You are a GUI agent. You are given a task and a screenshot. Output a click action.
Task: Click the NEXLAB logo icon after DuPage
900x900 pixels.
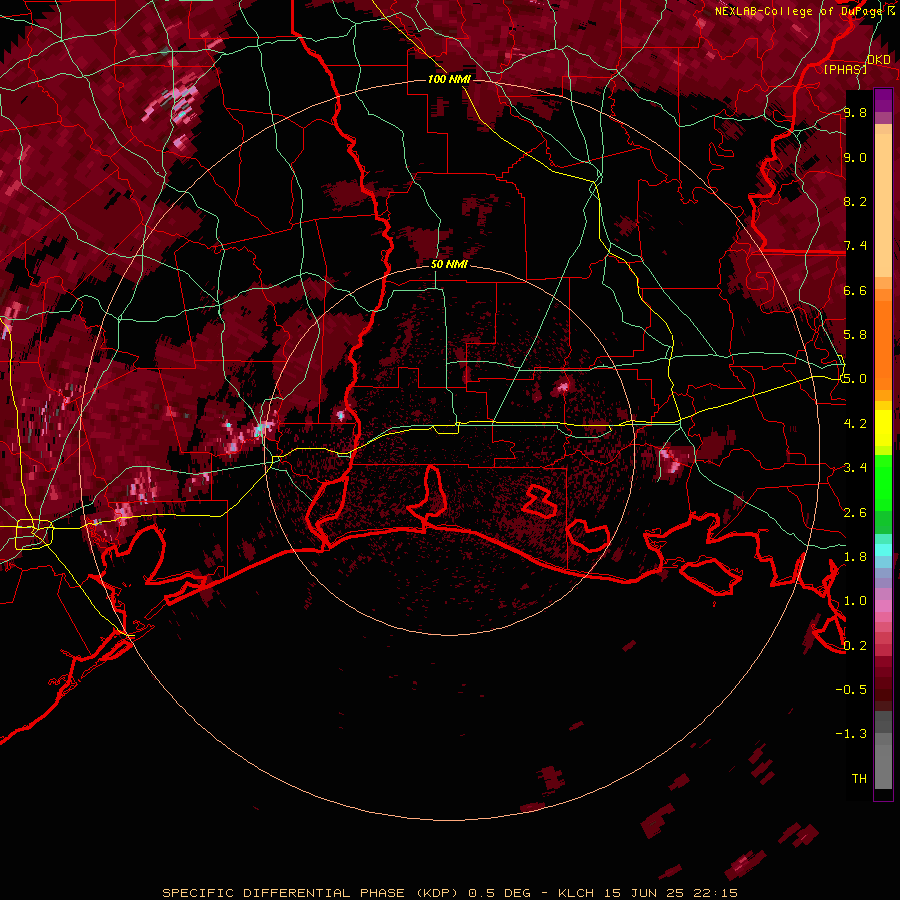click(x=891, y=11)
